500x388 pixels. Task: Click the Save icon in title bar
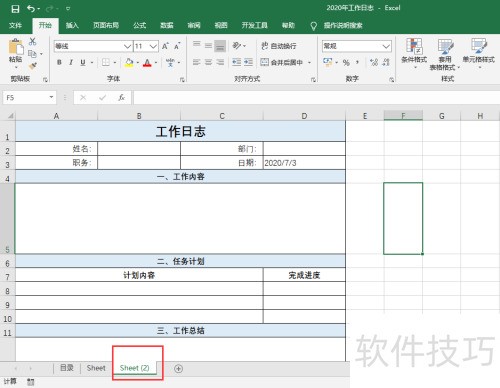tap(15, 9)
